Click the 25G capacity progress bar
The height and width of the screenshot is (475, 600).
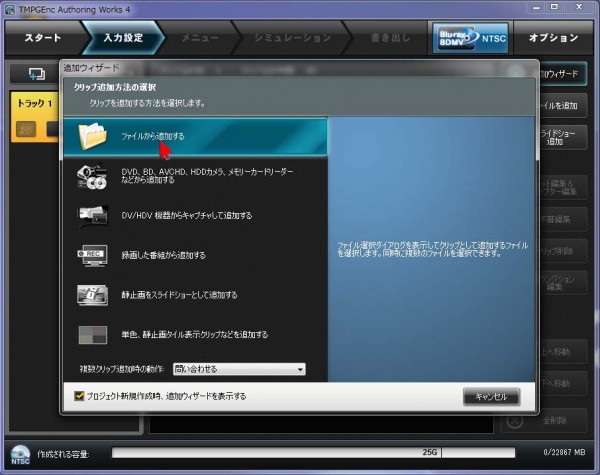[313, 452]
